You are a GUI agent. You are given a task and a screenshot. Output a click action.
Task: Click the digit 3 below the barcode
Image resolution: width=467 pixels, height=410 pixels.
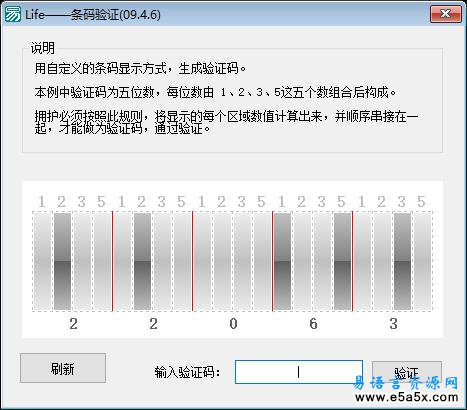click(x=393, y=324)
